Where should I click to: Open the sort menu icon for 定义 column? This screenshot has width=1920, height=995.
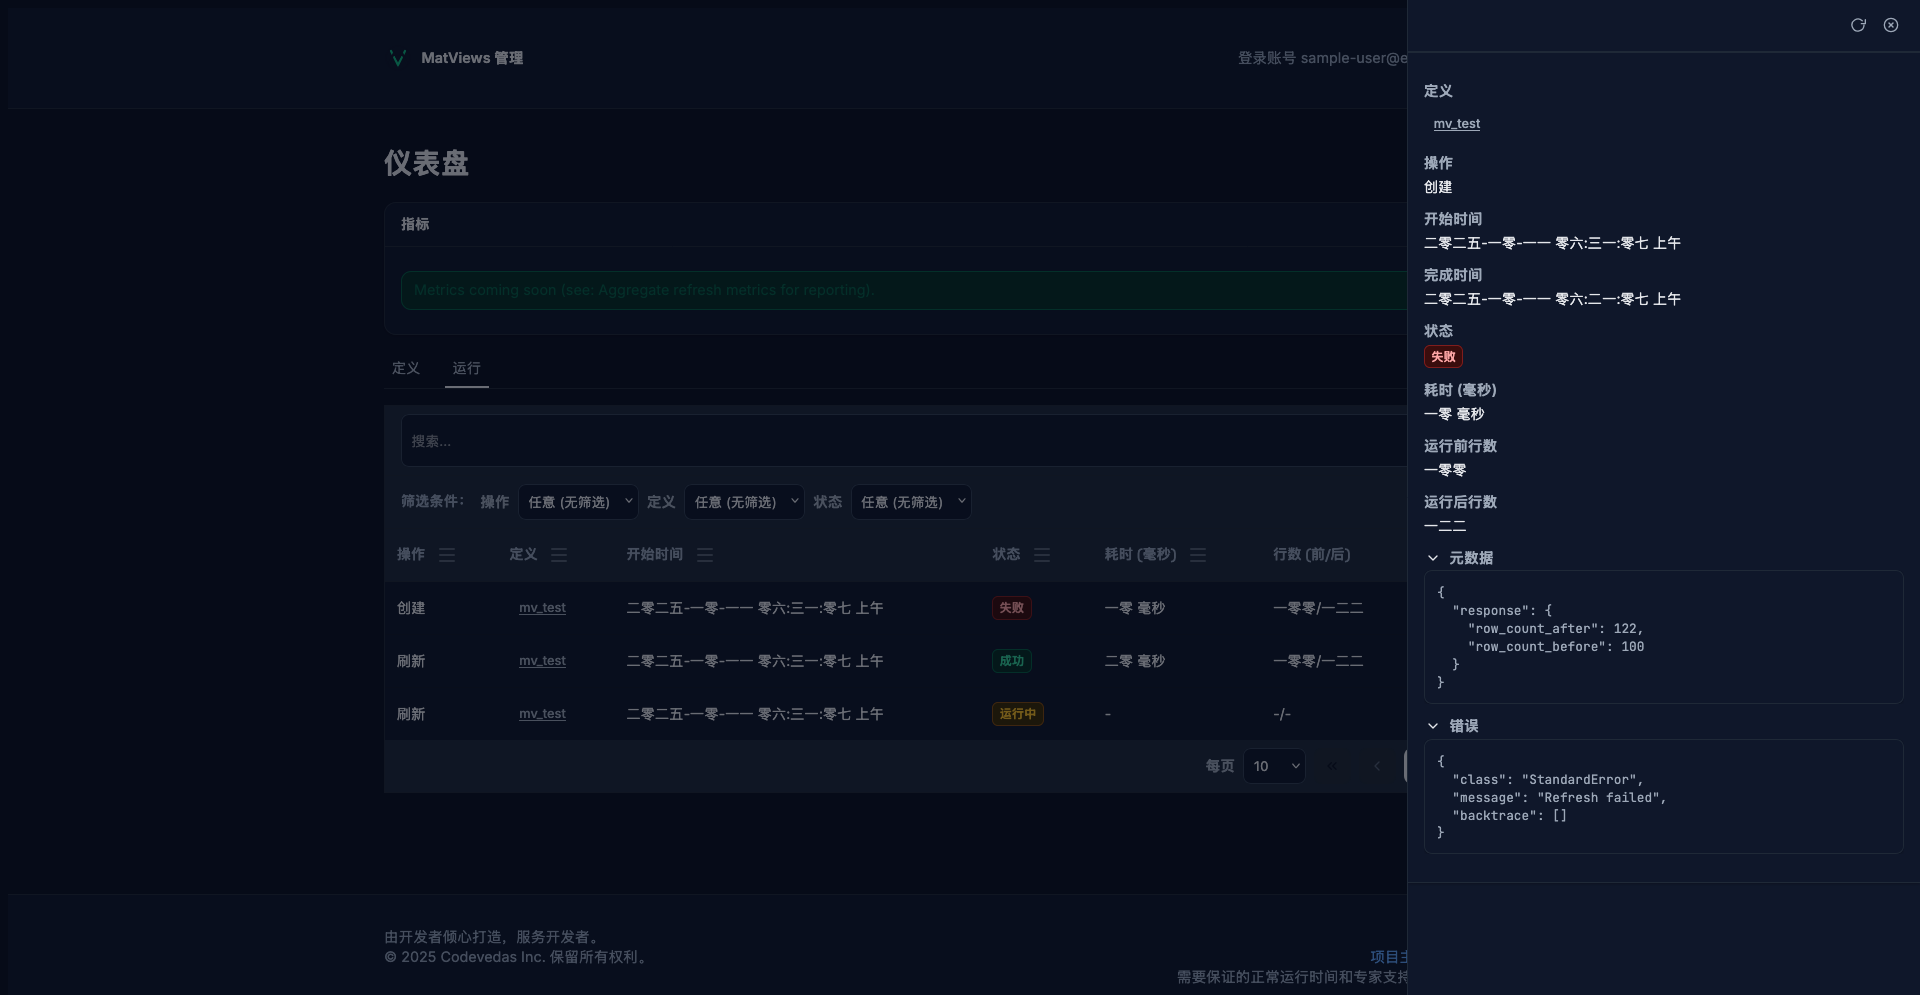[559, 555]
